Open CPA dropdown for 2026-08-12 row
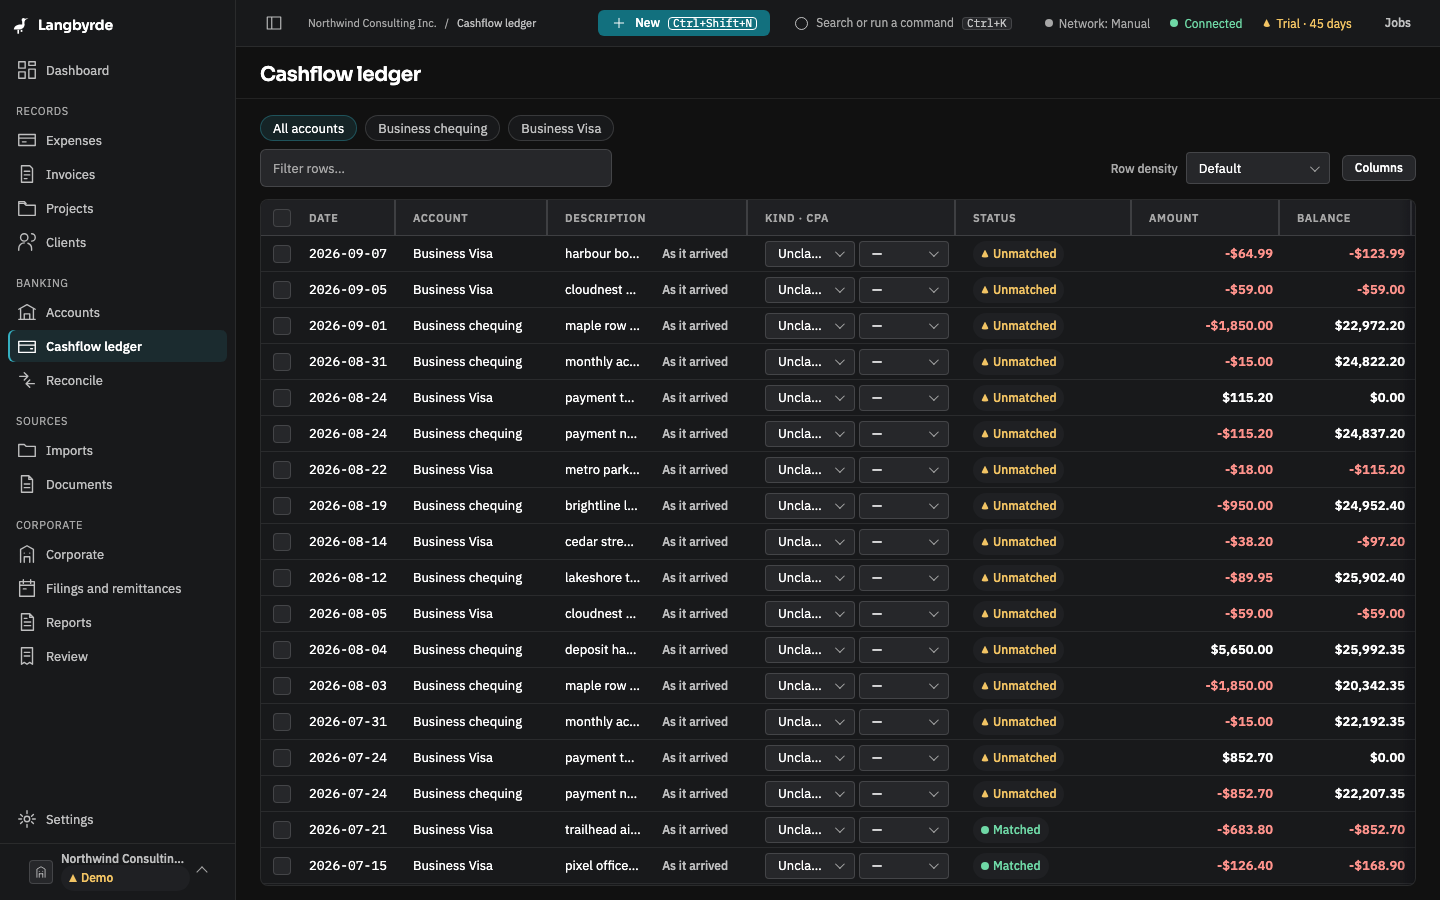Viewport: 1440px width, 900px height. (904, 578)
